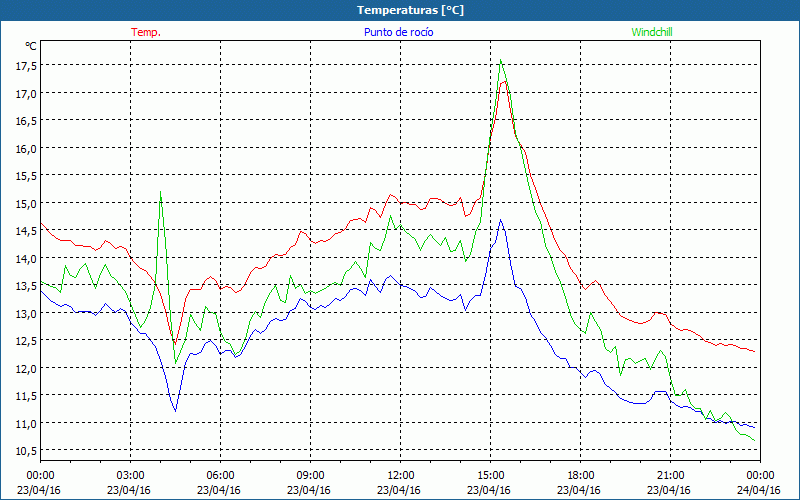This screenshot has height=500, width=800.
Task: Click the 11,5 y-axis value
Action: point(27,395)
